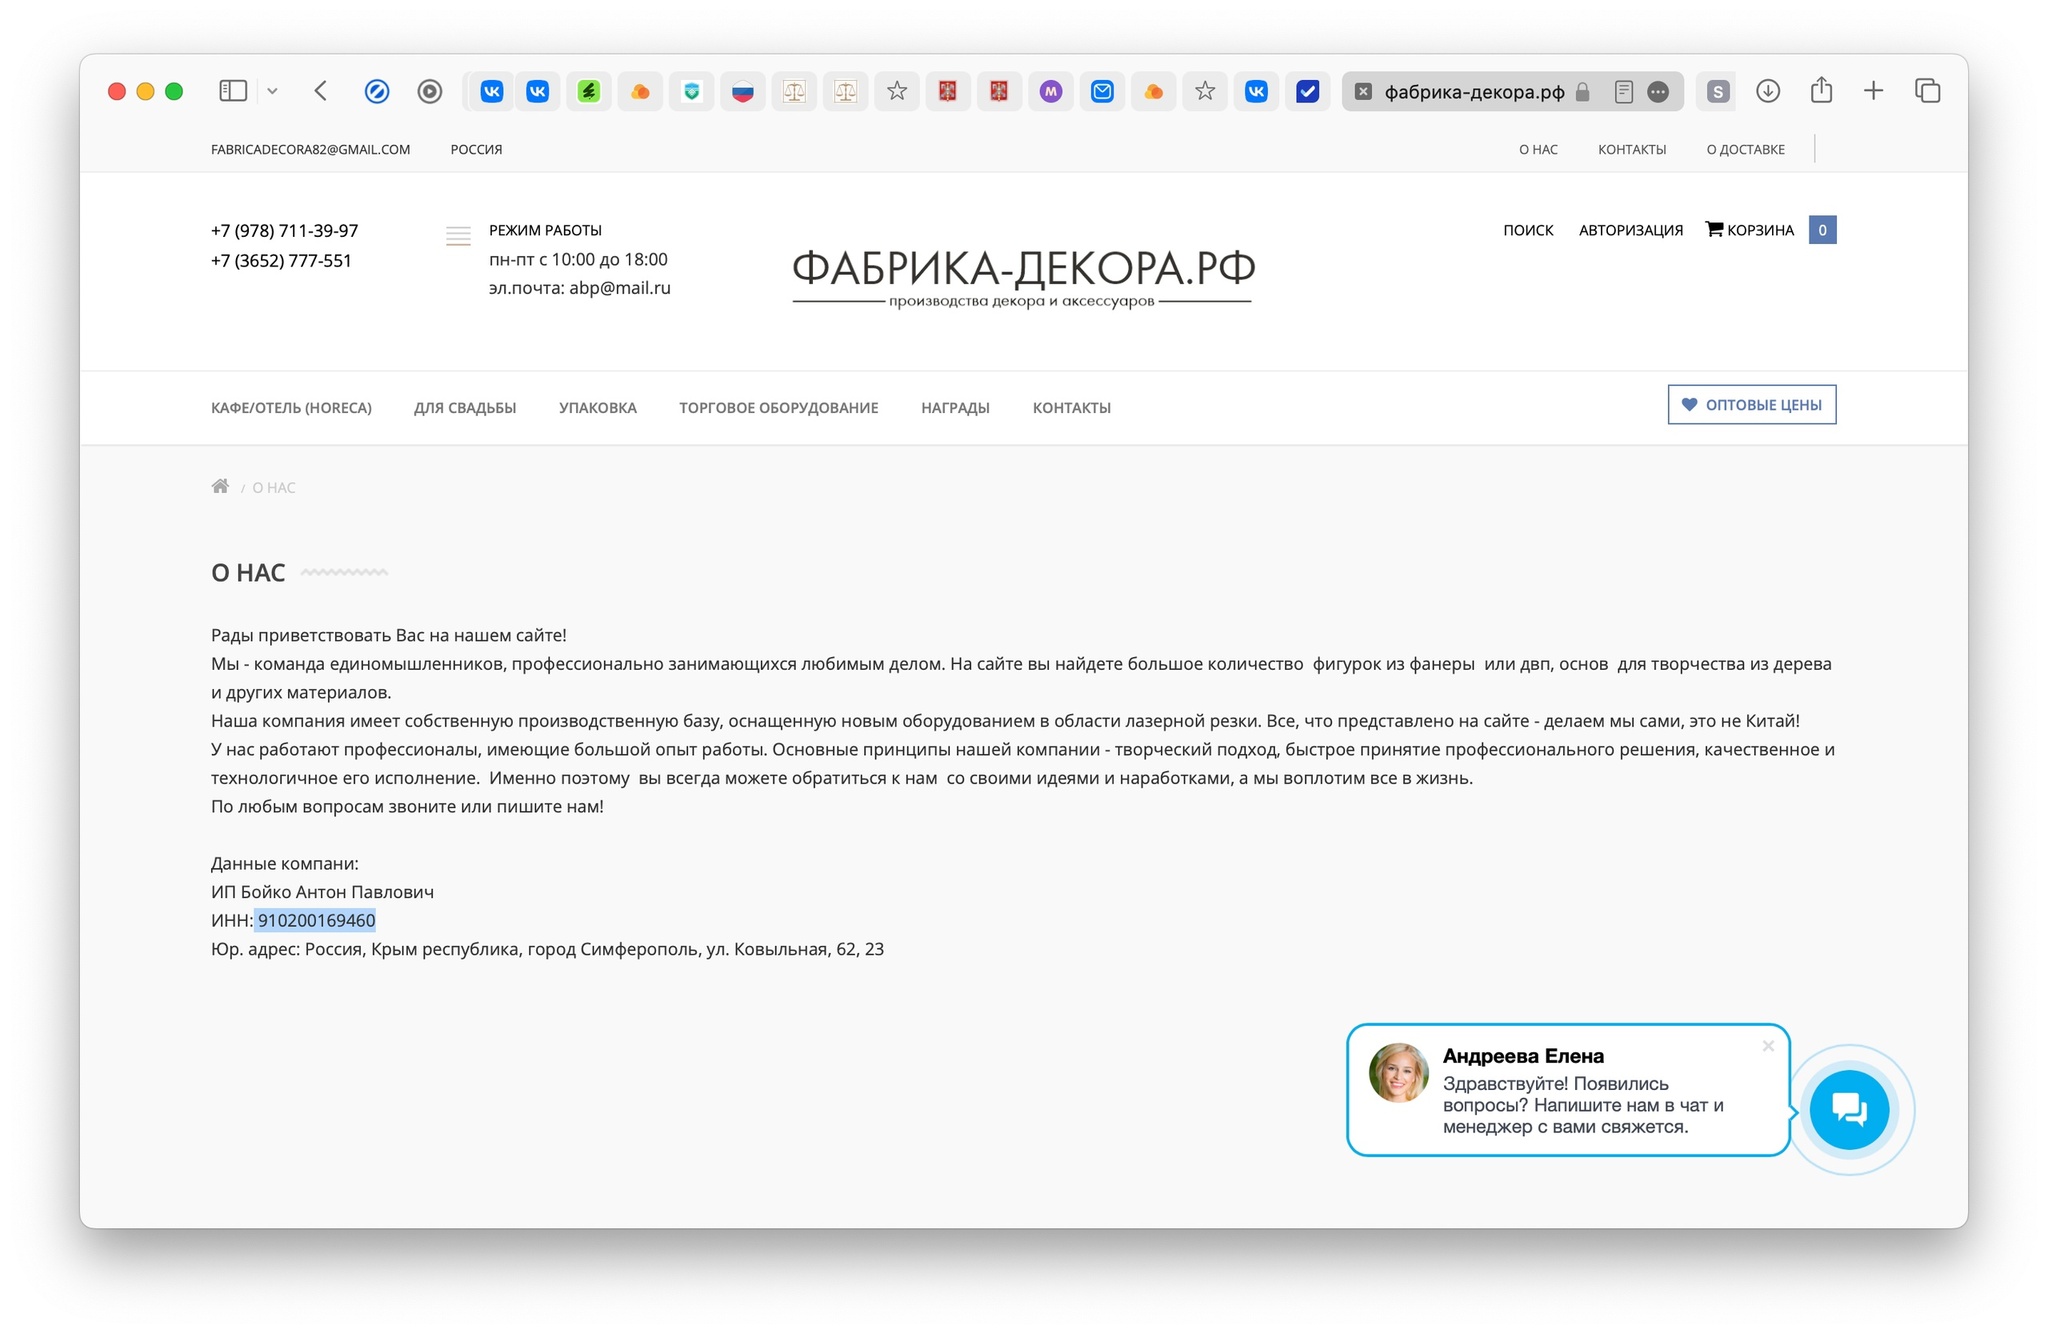2048x1334 pixels.
Task: Click the О НАС page heading
Action: [248, 573]
